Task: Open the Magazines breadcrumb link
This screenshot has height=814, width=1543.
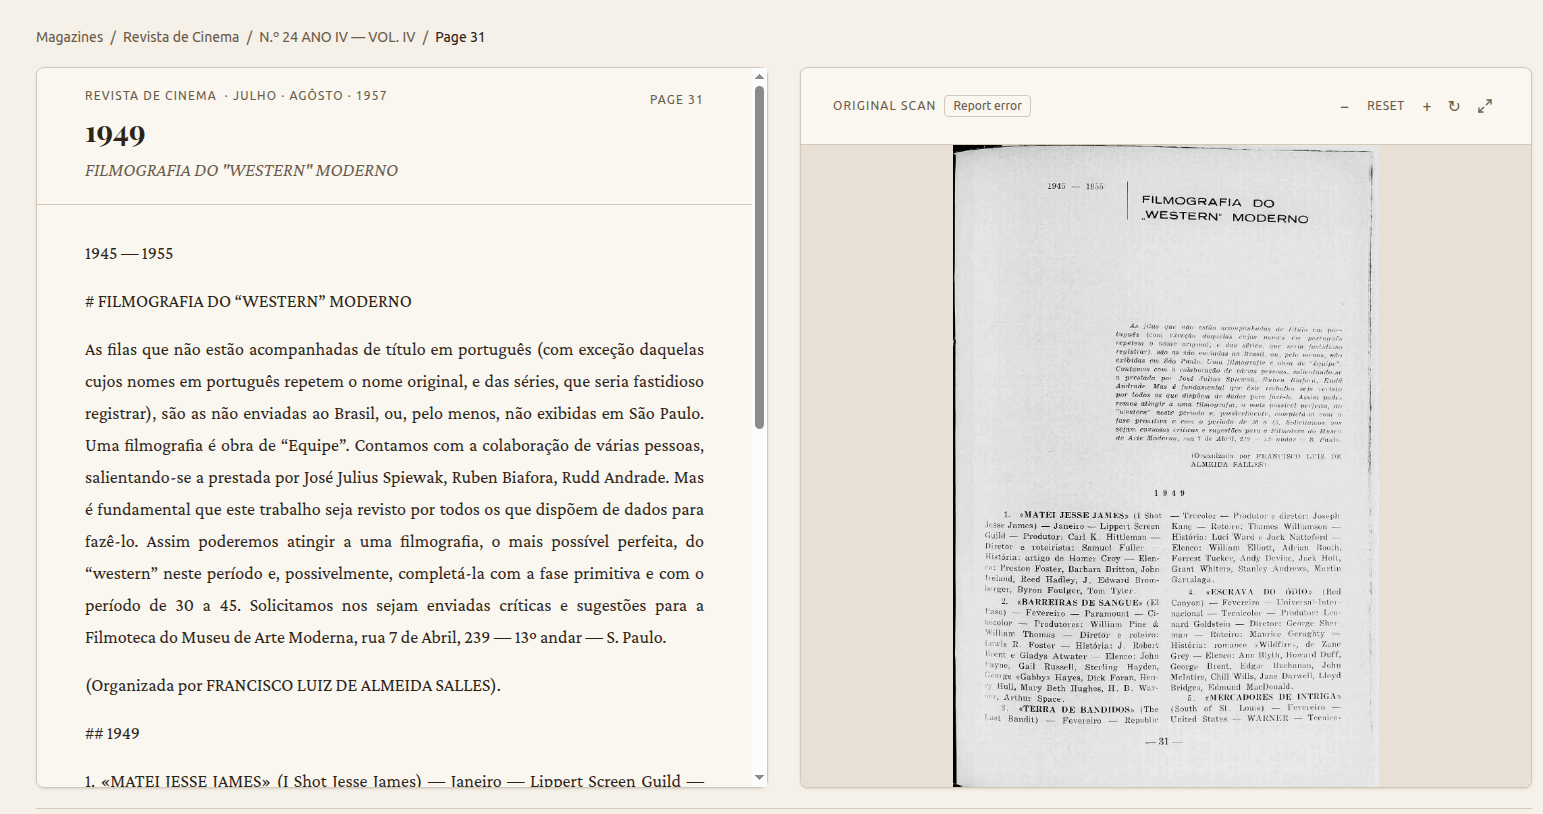Action: tap(69, 37)
